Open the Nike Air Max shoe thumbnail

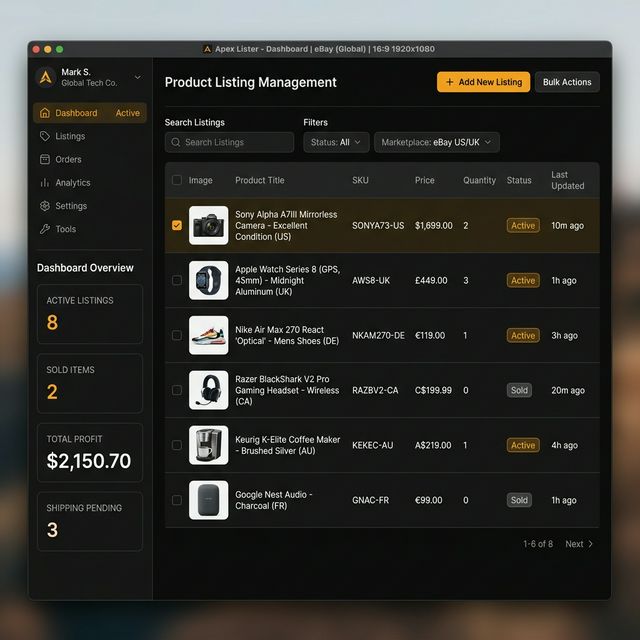click(x=209, y=336)
